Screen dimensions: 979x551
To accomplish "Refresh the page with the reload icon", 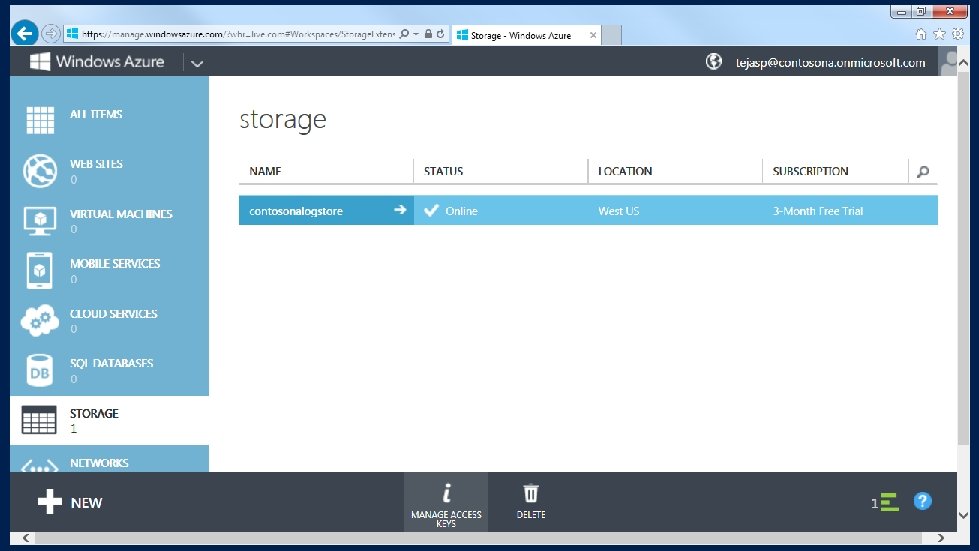I will pos(441,34).
